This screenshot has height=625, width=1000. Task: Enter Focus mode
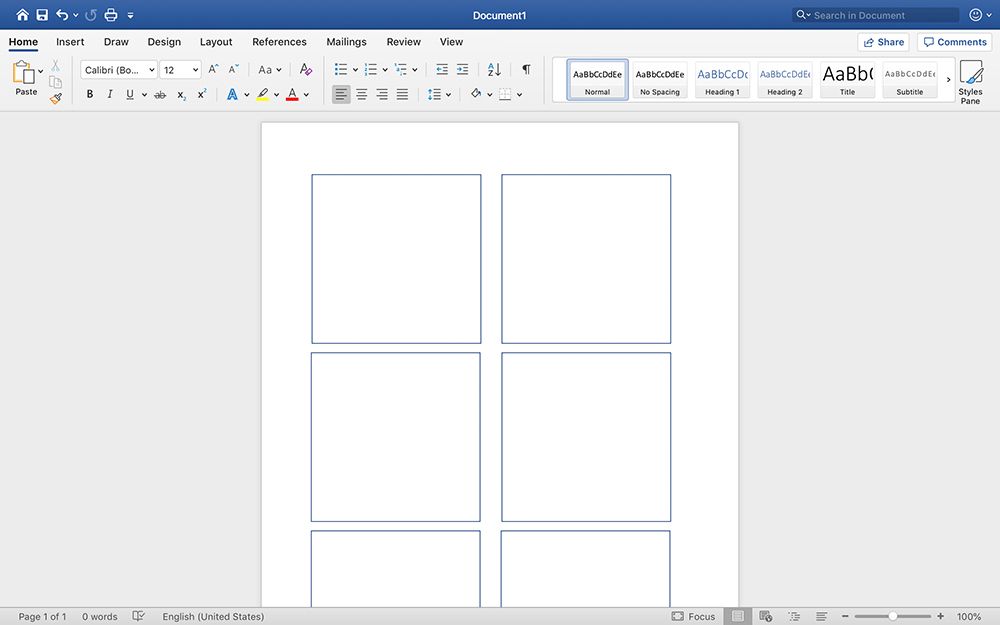coord(693,616)
